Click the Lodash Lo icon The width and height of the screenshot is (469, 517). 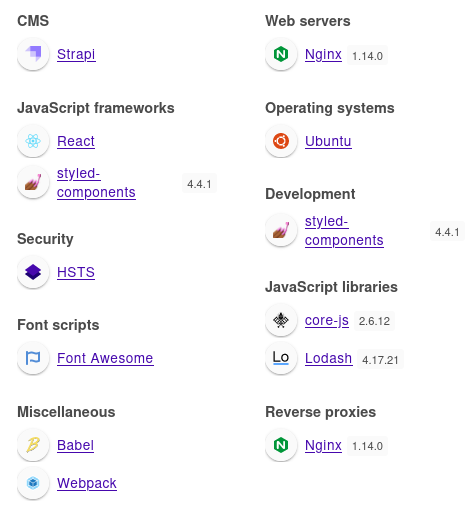click(281, 358)
